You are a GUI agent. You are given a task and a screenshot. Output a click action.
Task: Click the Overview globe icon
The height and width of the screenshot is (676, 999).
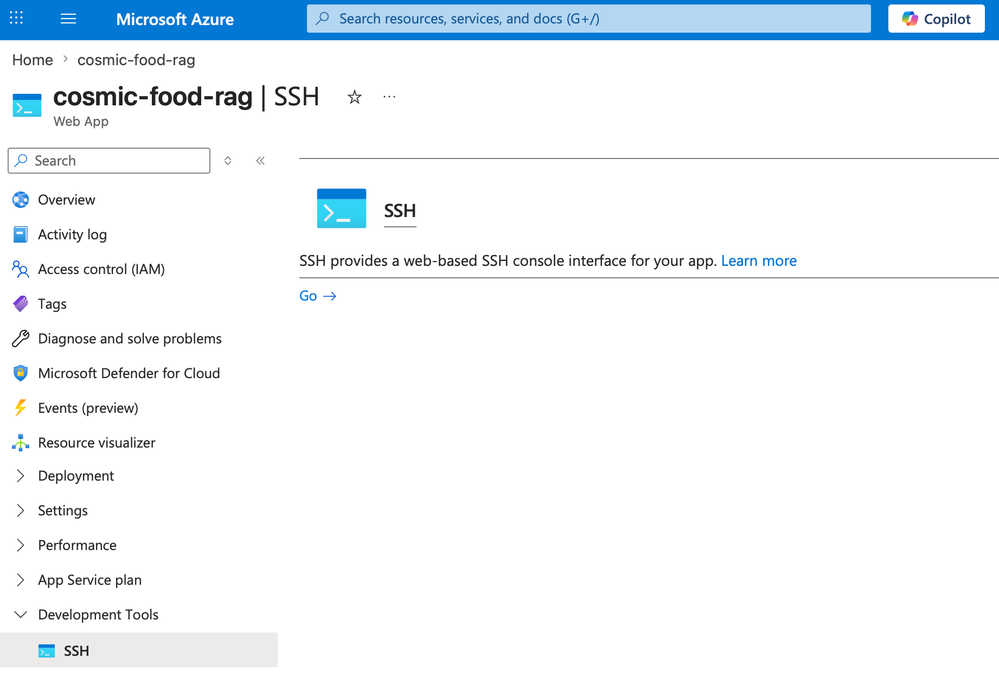pyautogui.click(x=20, y=200)
